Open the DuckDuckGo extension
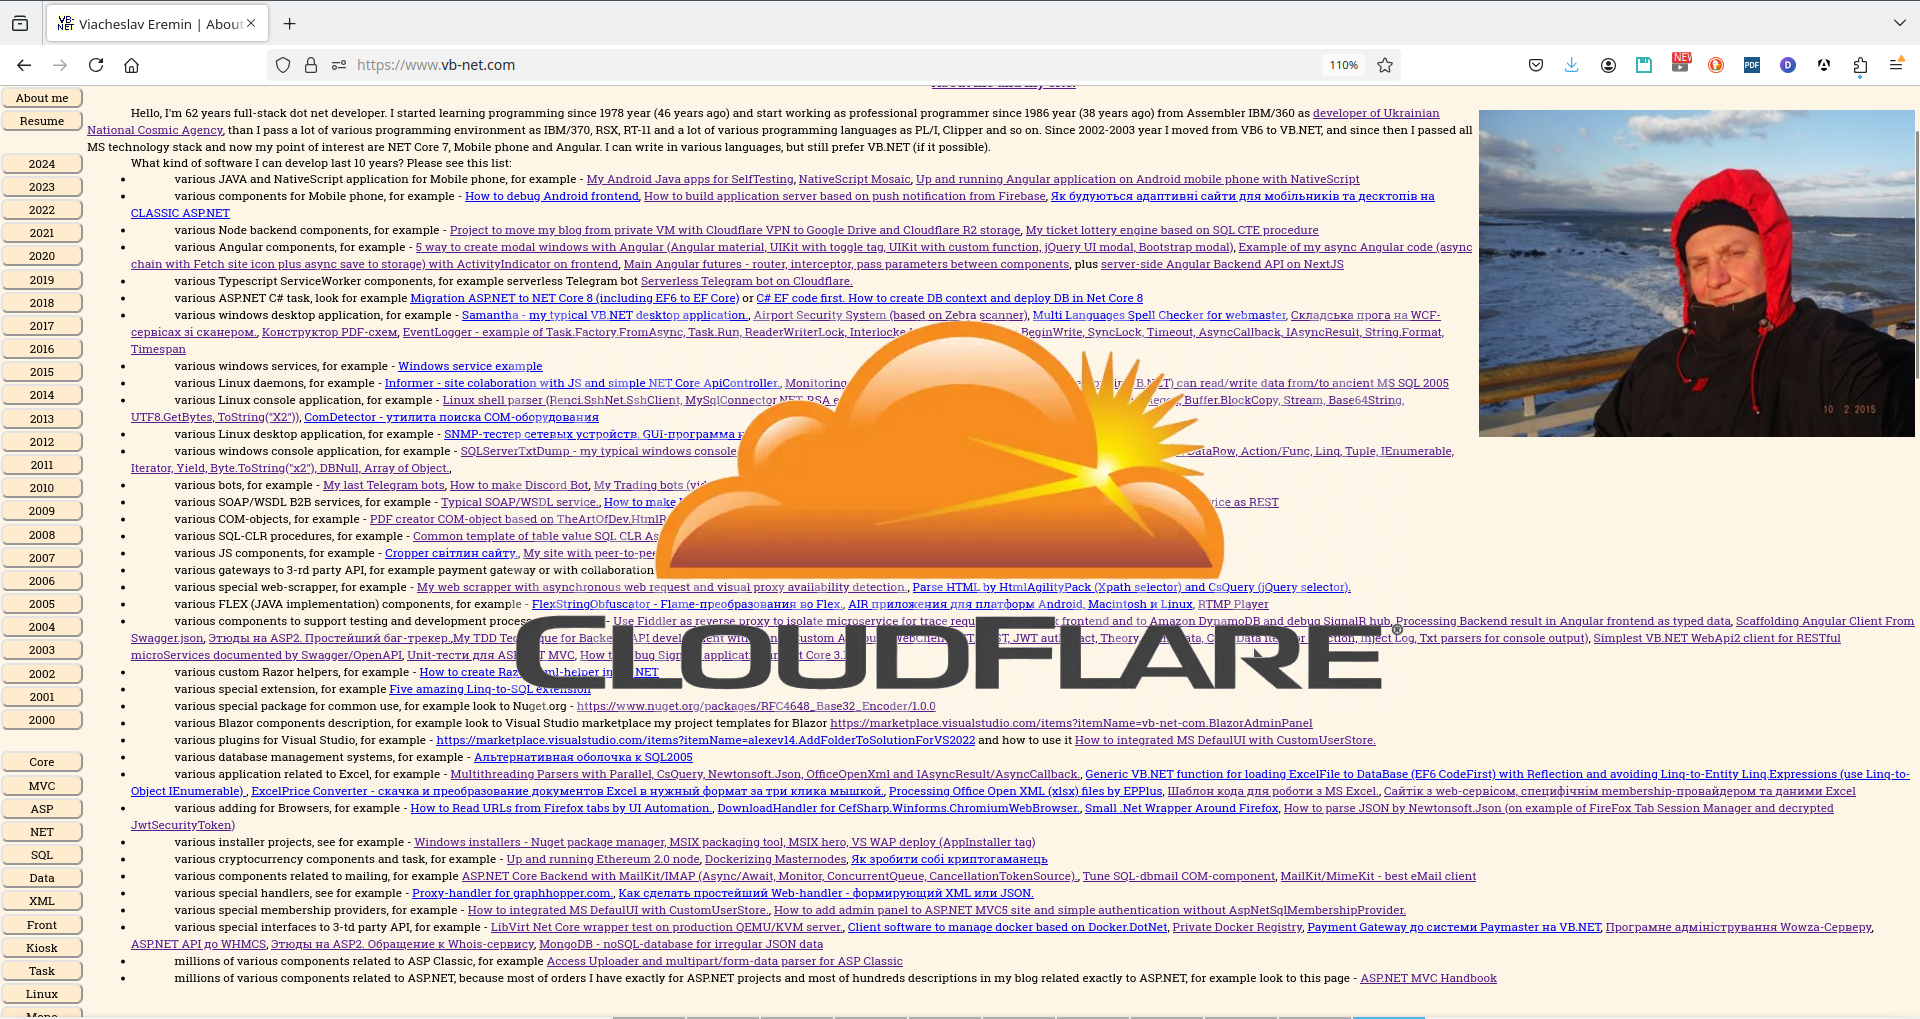This screenshot has height=1019, width=1920. (x=1716, y=65)
